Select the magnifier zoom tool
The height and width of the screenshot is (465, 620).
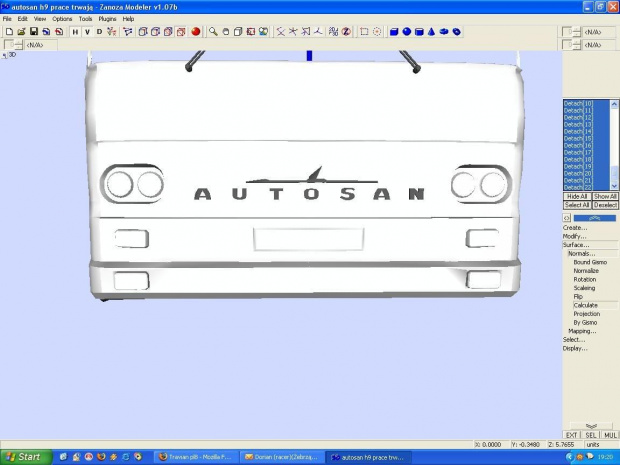213,31
